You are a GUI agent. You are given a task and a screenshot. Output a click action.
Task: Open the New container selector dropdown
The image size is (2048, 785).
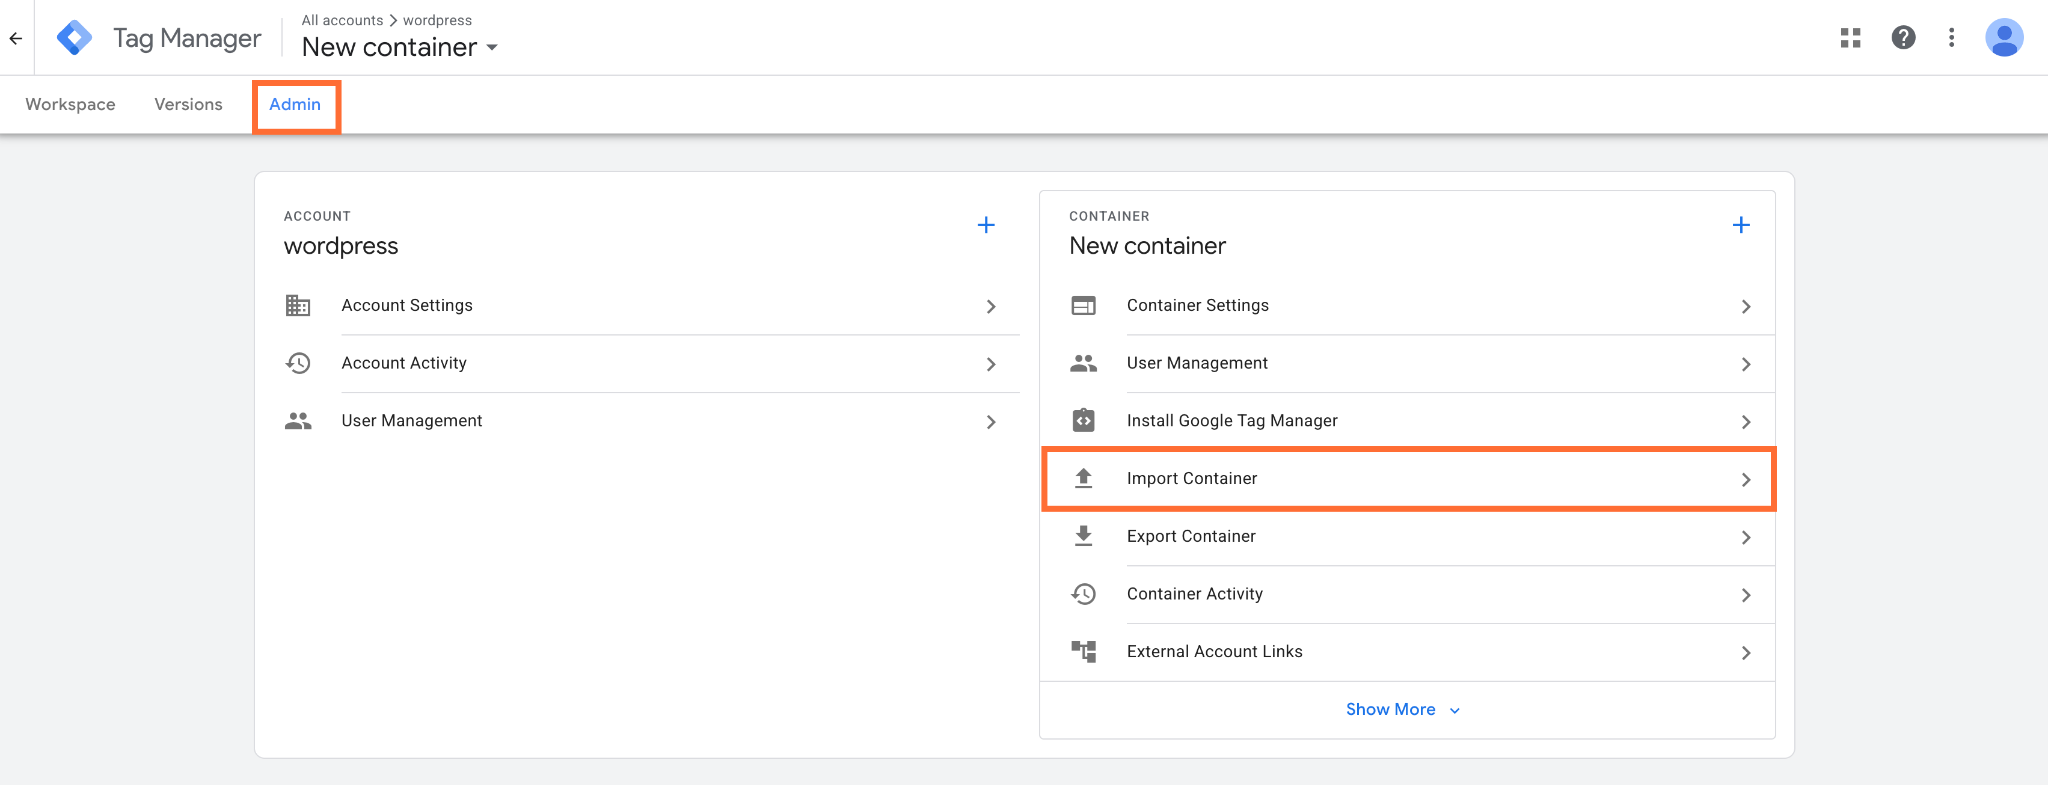[x=400, y=47]
